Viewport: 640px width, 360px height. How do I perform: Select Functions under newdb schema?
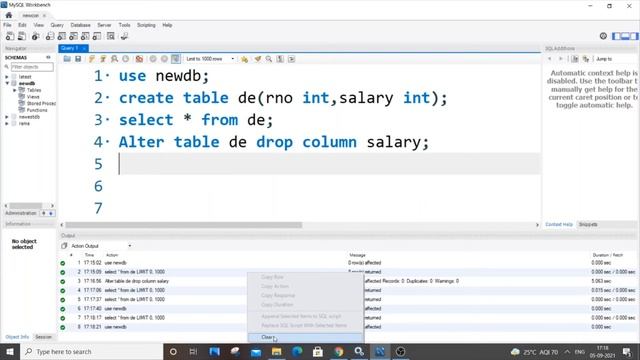pos(37,110)
